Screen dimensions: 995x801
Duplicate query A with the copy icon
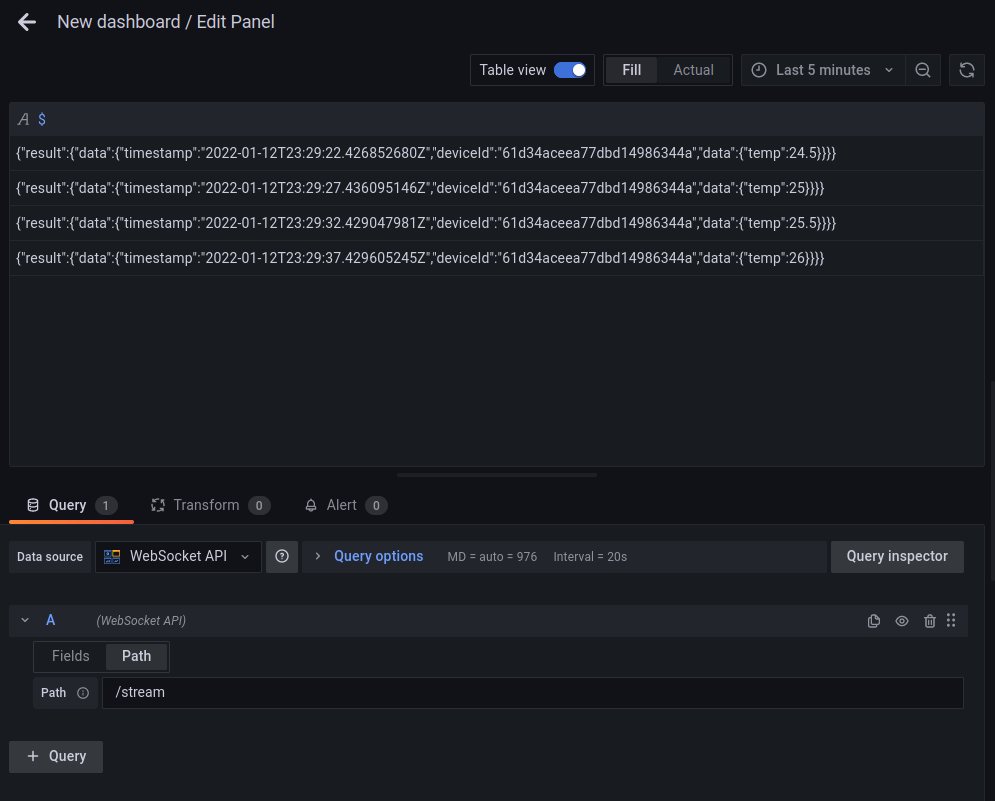click(874, 621)
